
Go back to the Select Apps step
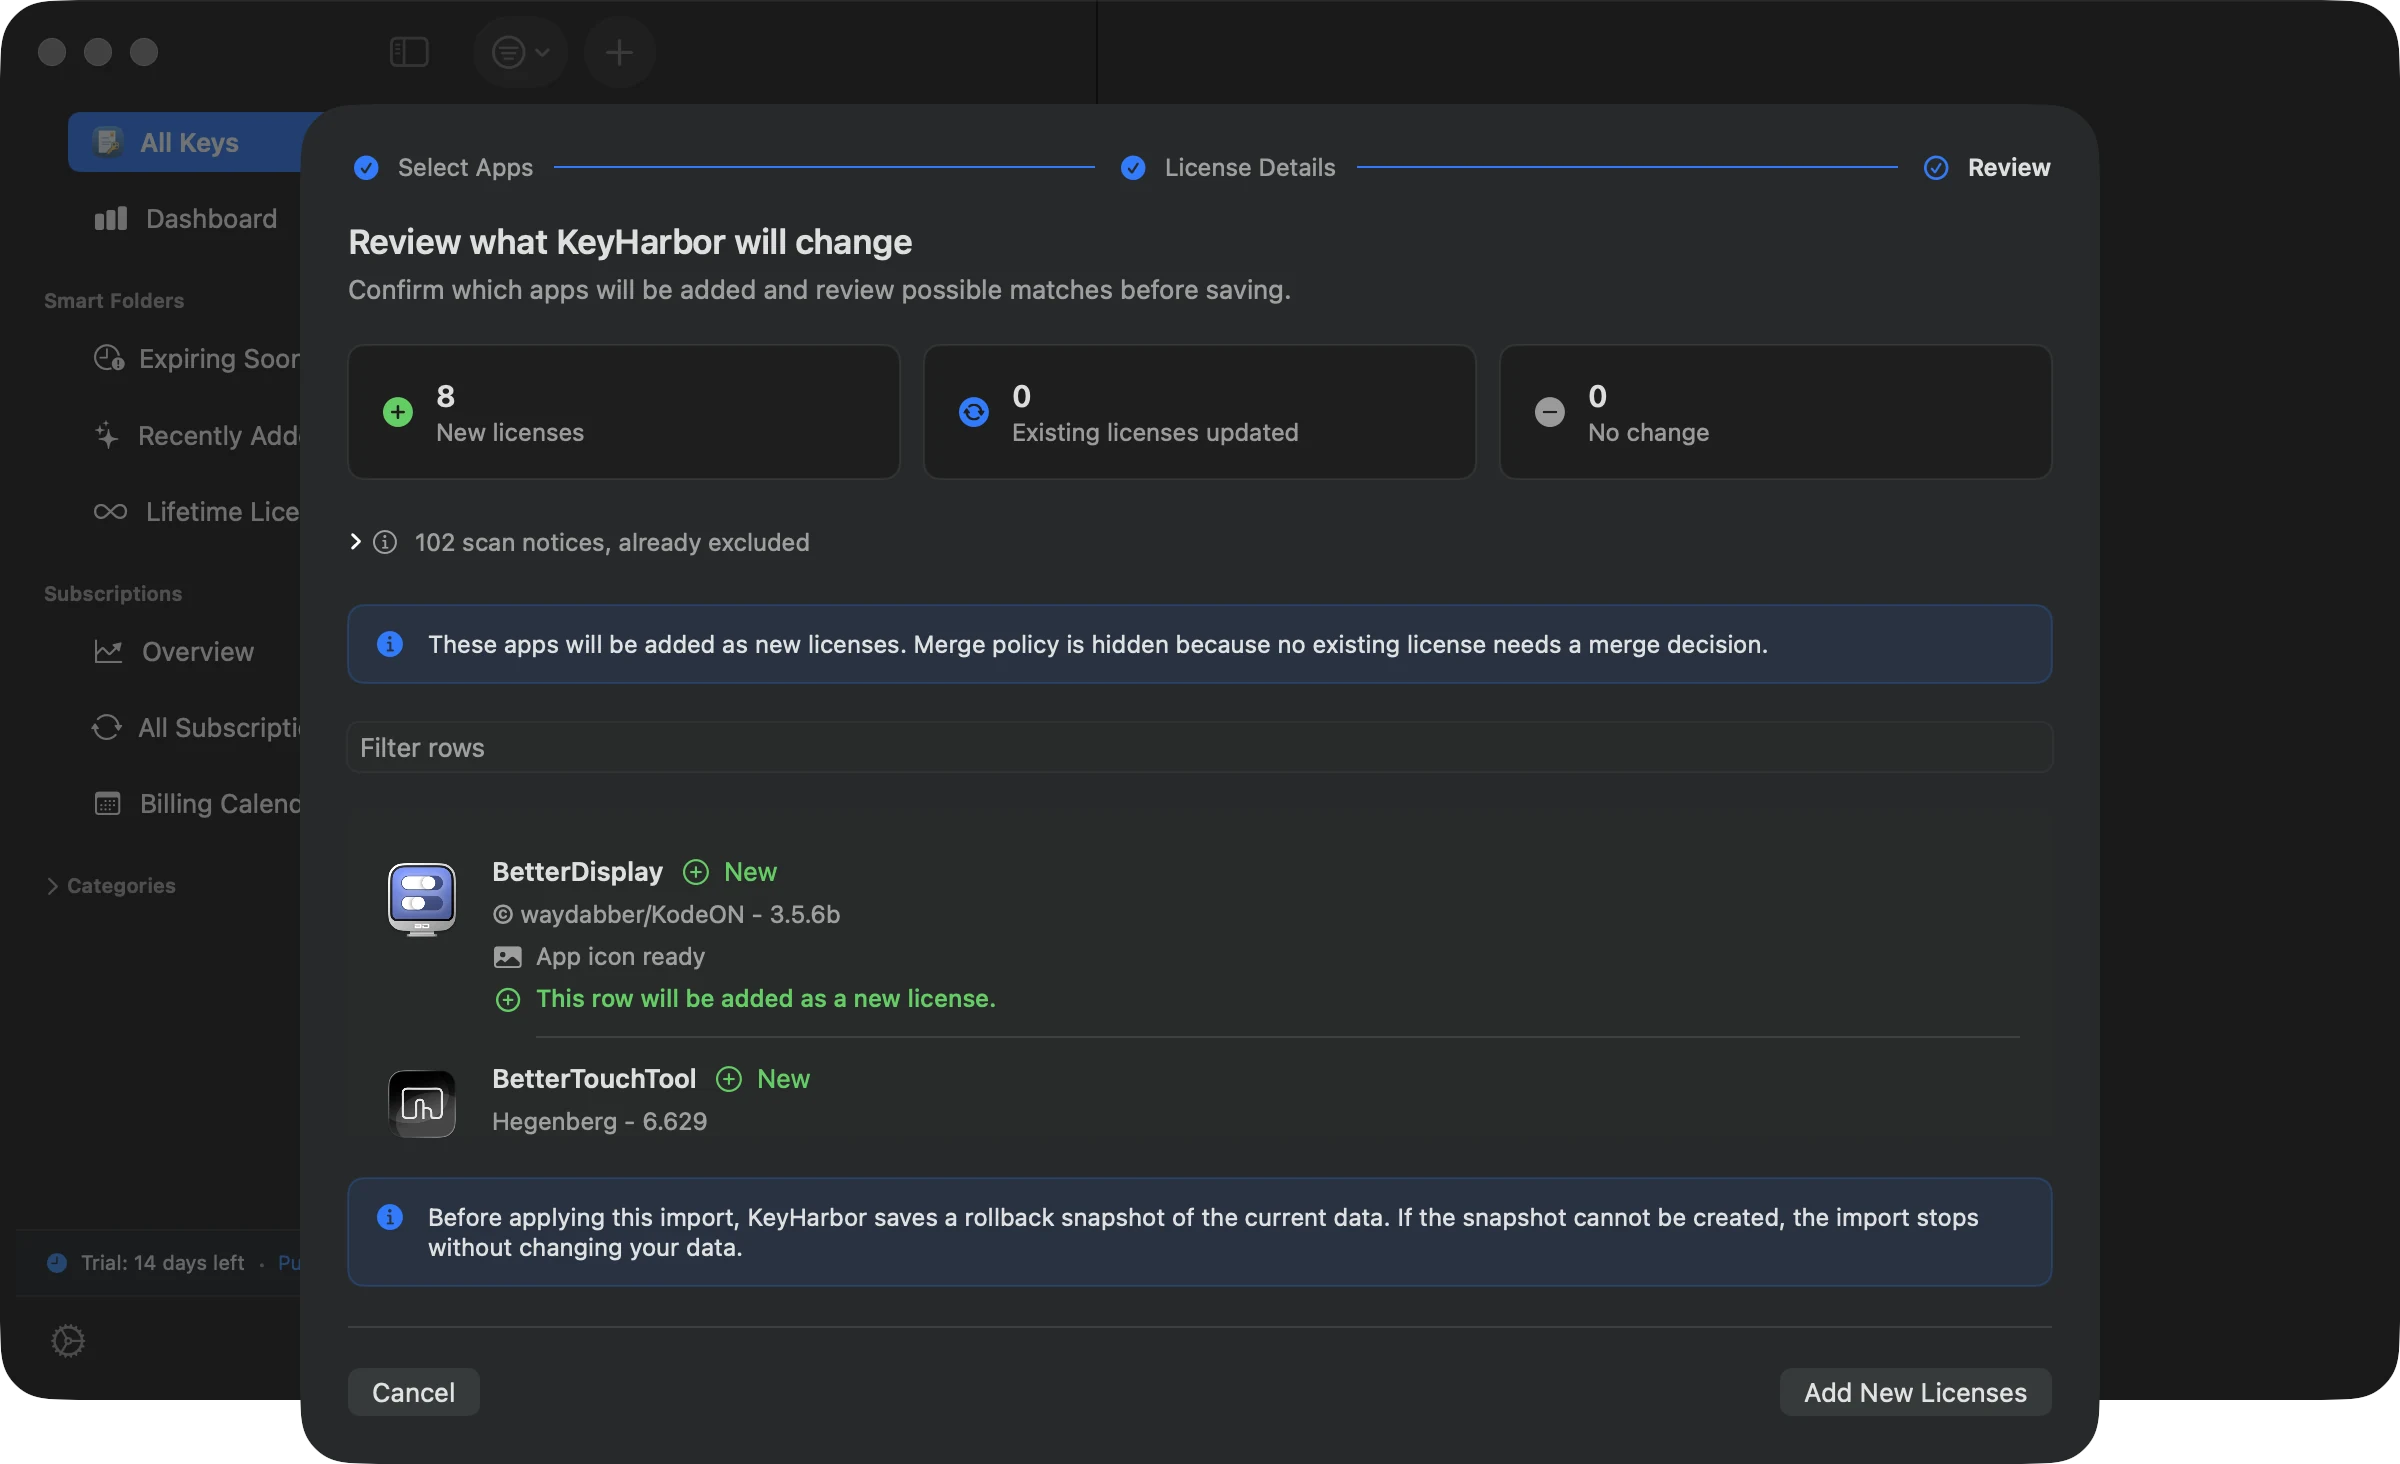click(443, 168)
